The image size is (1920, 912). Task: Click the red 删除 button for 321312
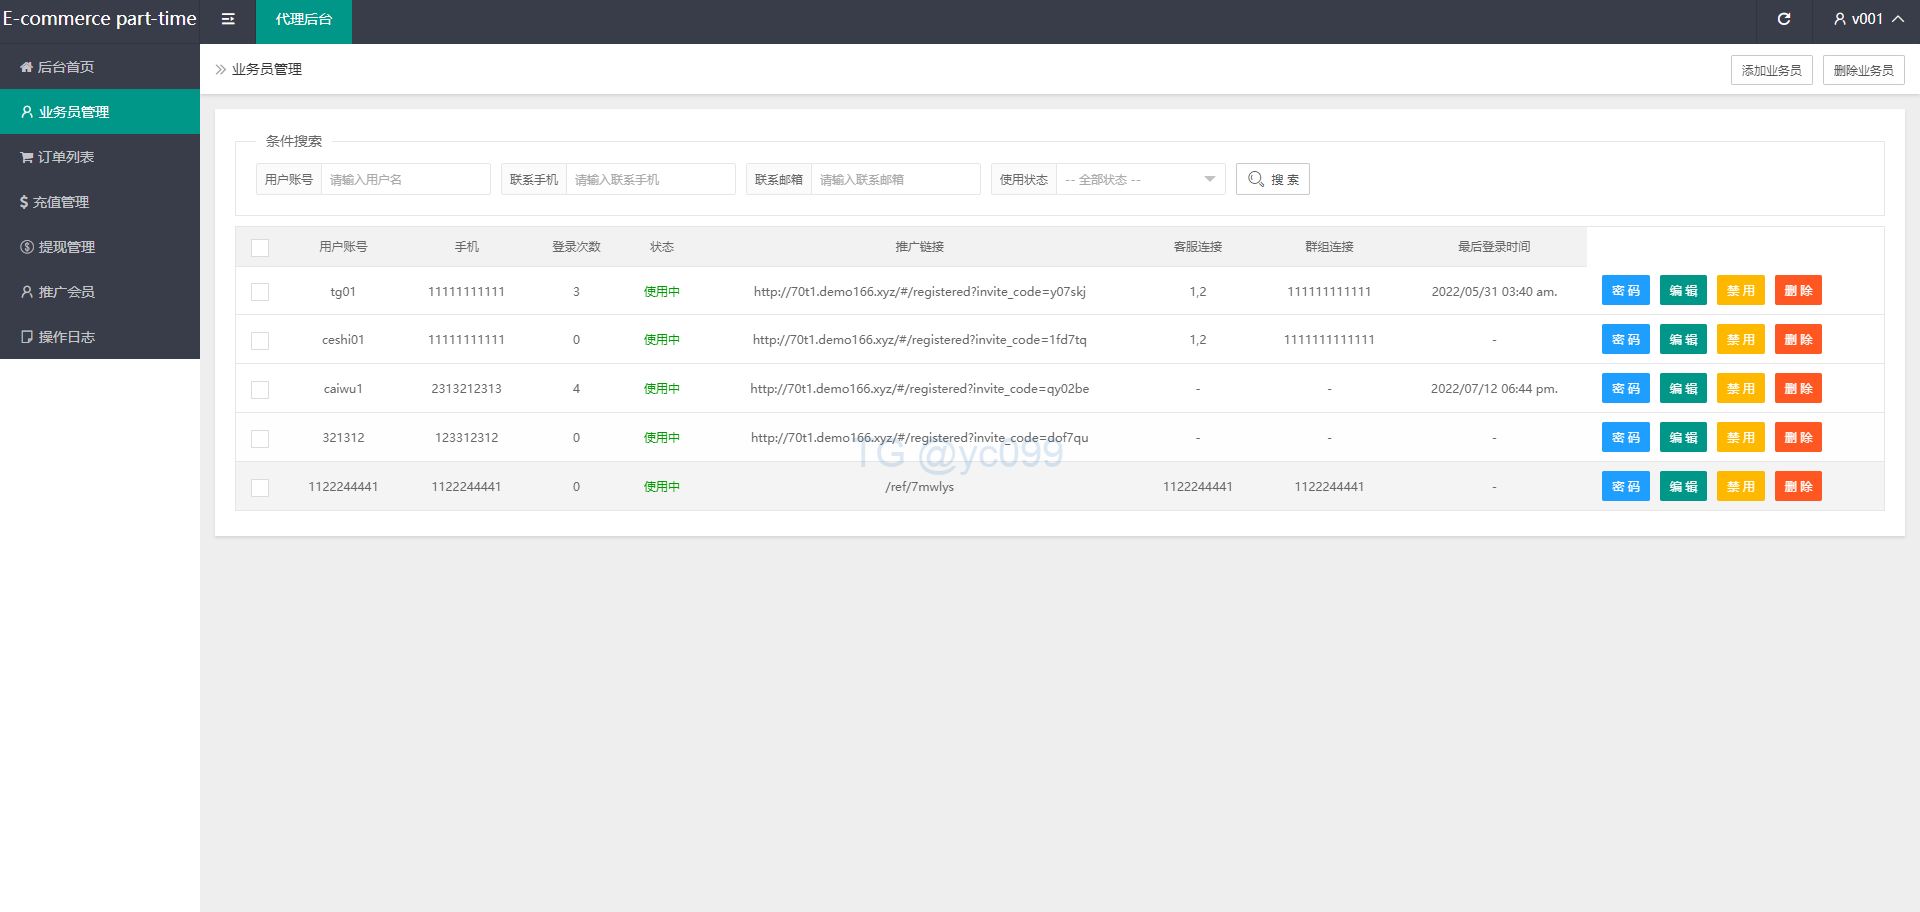coord(1798,438)
